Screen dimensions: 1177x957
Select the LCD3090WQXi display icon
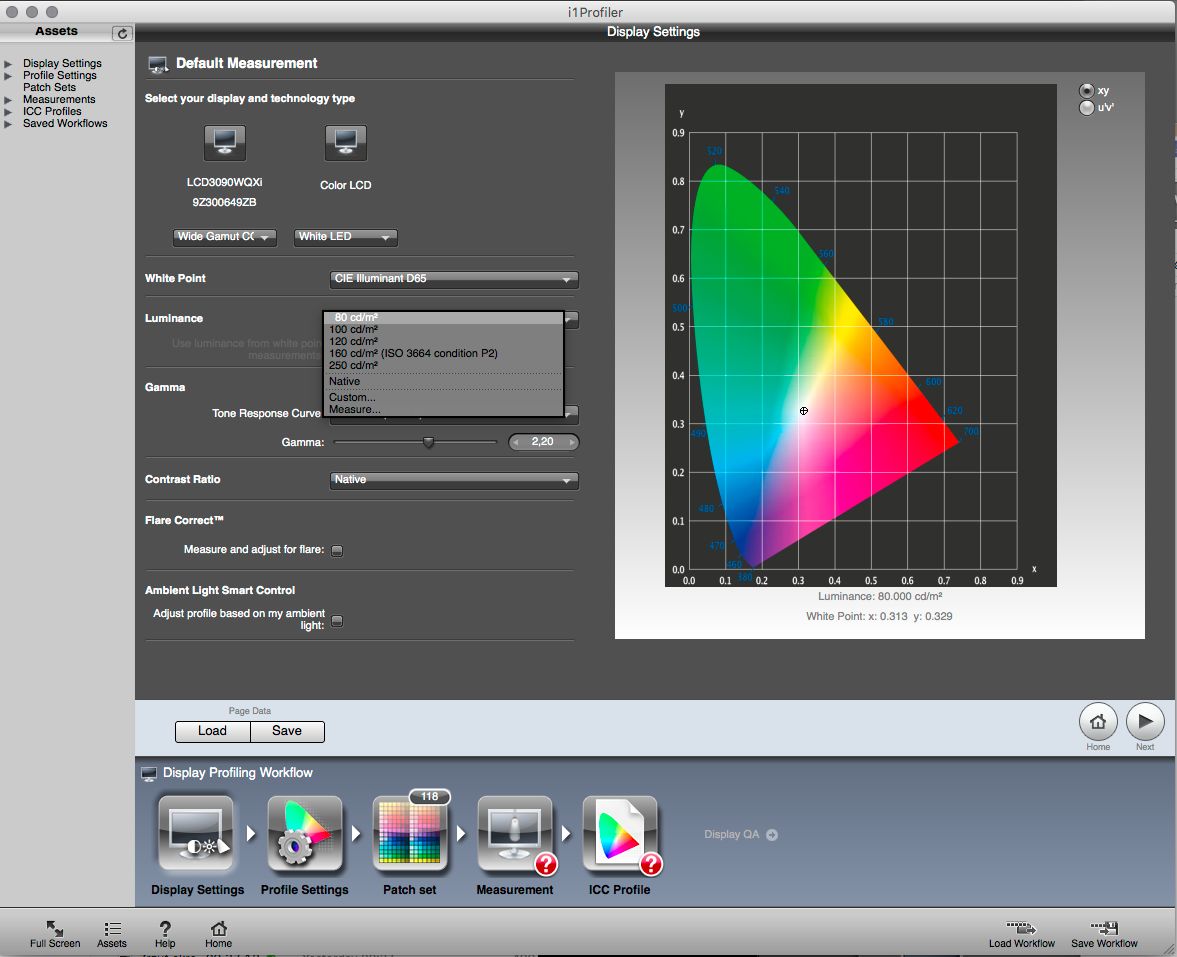point(224,143)
